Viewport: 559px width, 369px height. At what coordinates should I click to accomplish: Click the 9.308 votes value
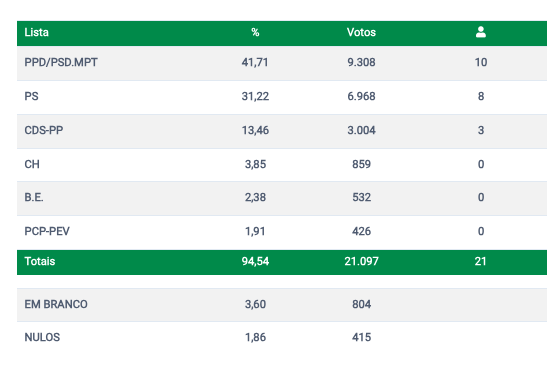pyautogui.click(x=361, y=62)
